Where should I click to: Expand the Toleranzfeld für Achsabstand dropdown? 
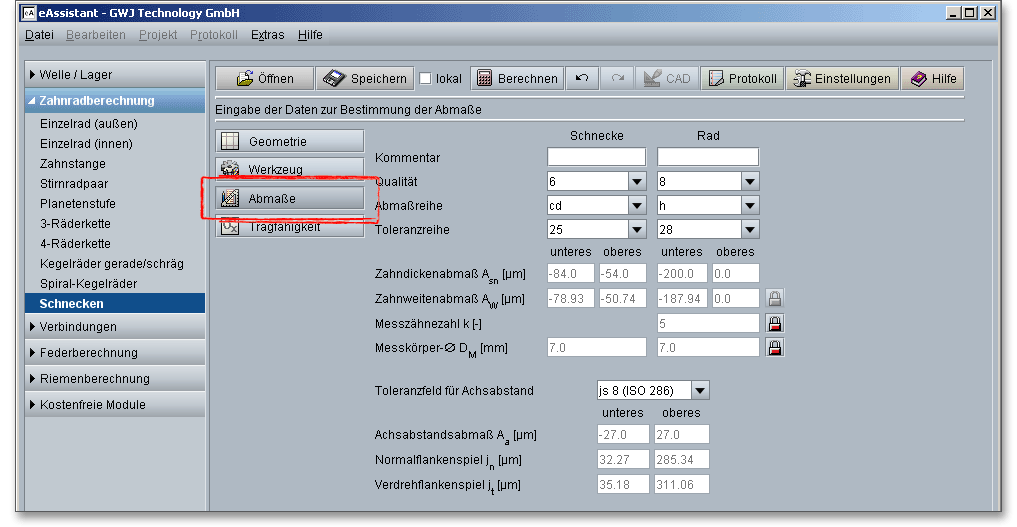(699, 390)
